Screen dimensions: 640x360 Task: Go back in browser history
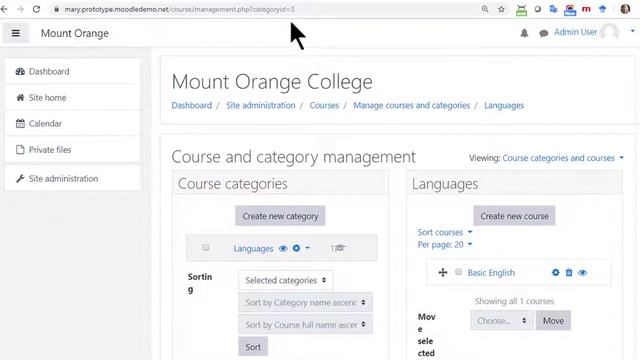click(x=4, y=9)
